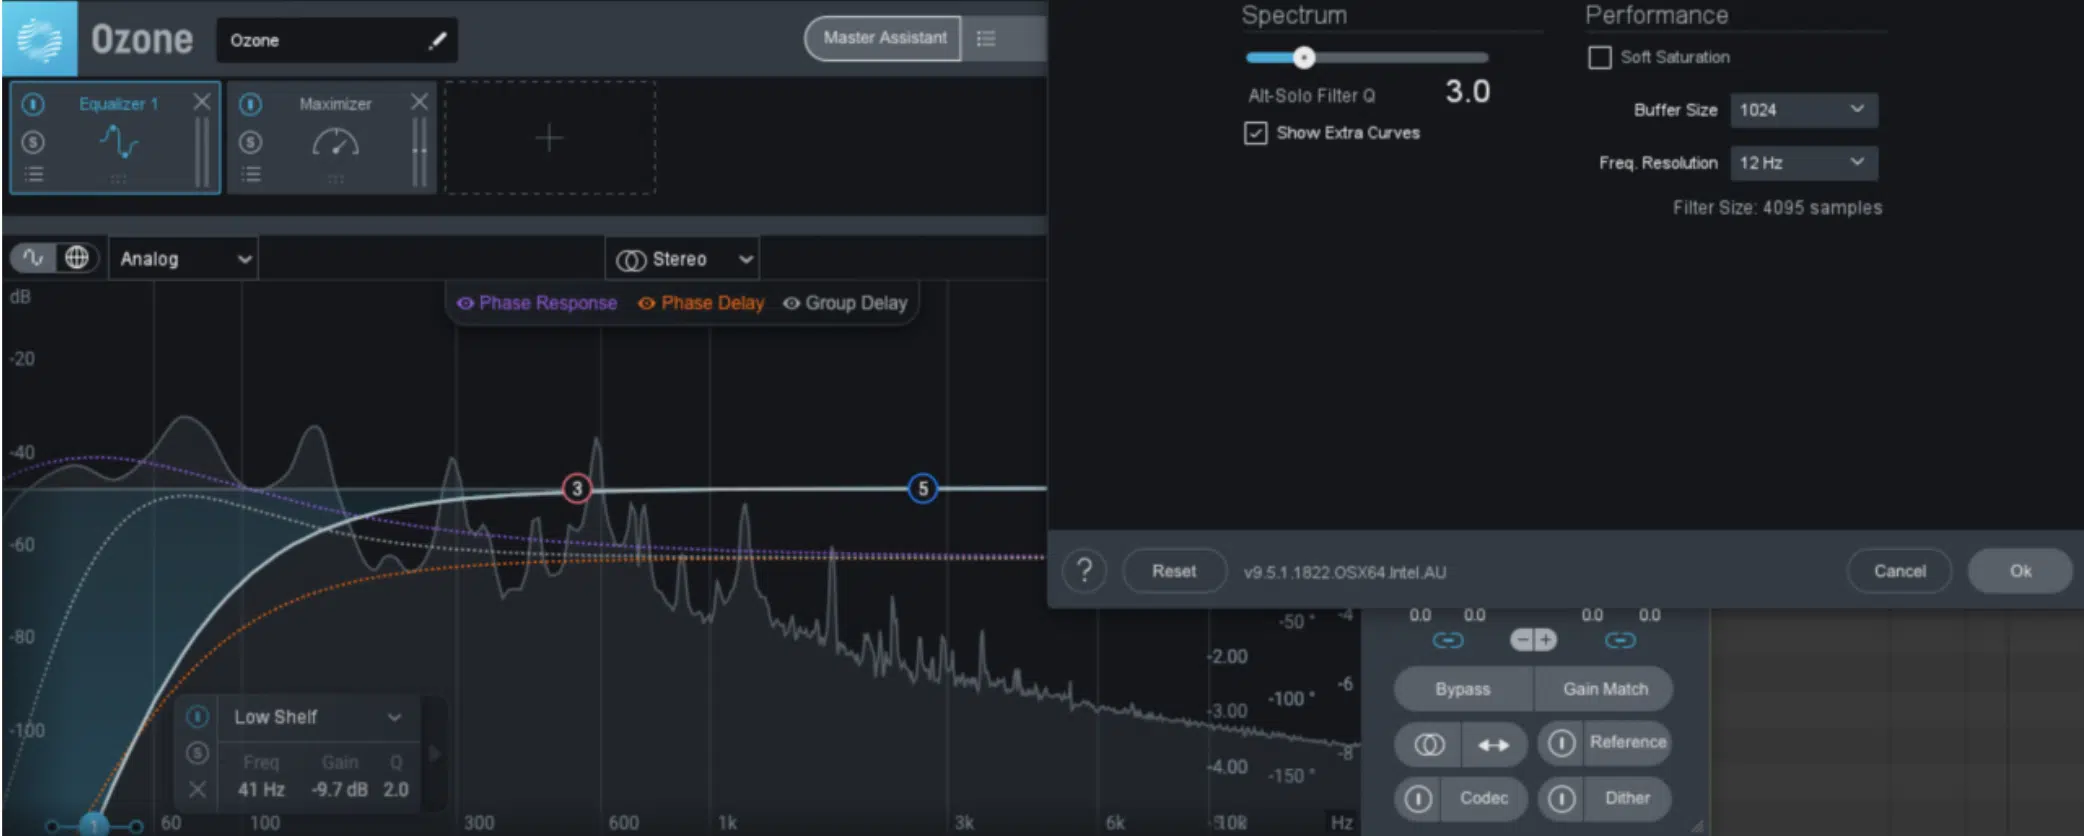Toggle Equalizer 1 module power button
Image resolution: width=2084 pixels, height=836 pixels.
pyautogui.click(x=33, y=104)
